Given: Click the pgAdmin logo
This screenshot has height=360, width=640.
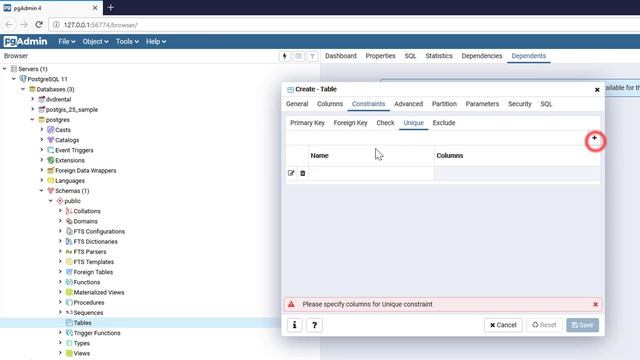Looking at the screenshot, I should (25, 41).
